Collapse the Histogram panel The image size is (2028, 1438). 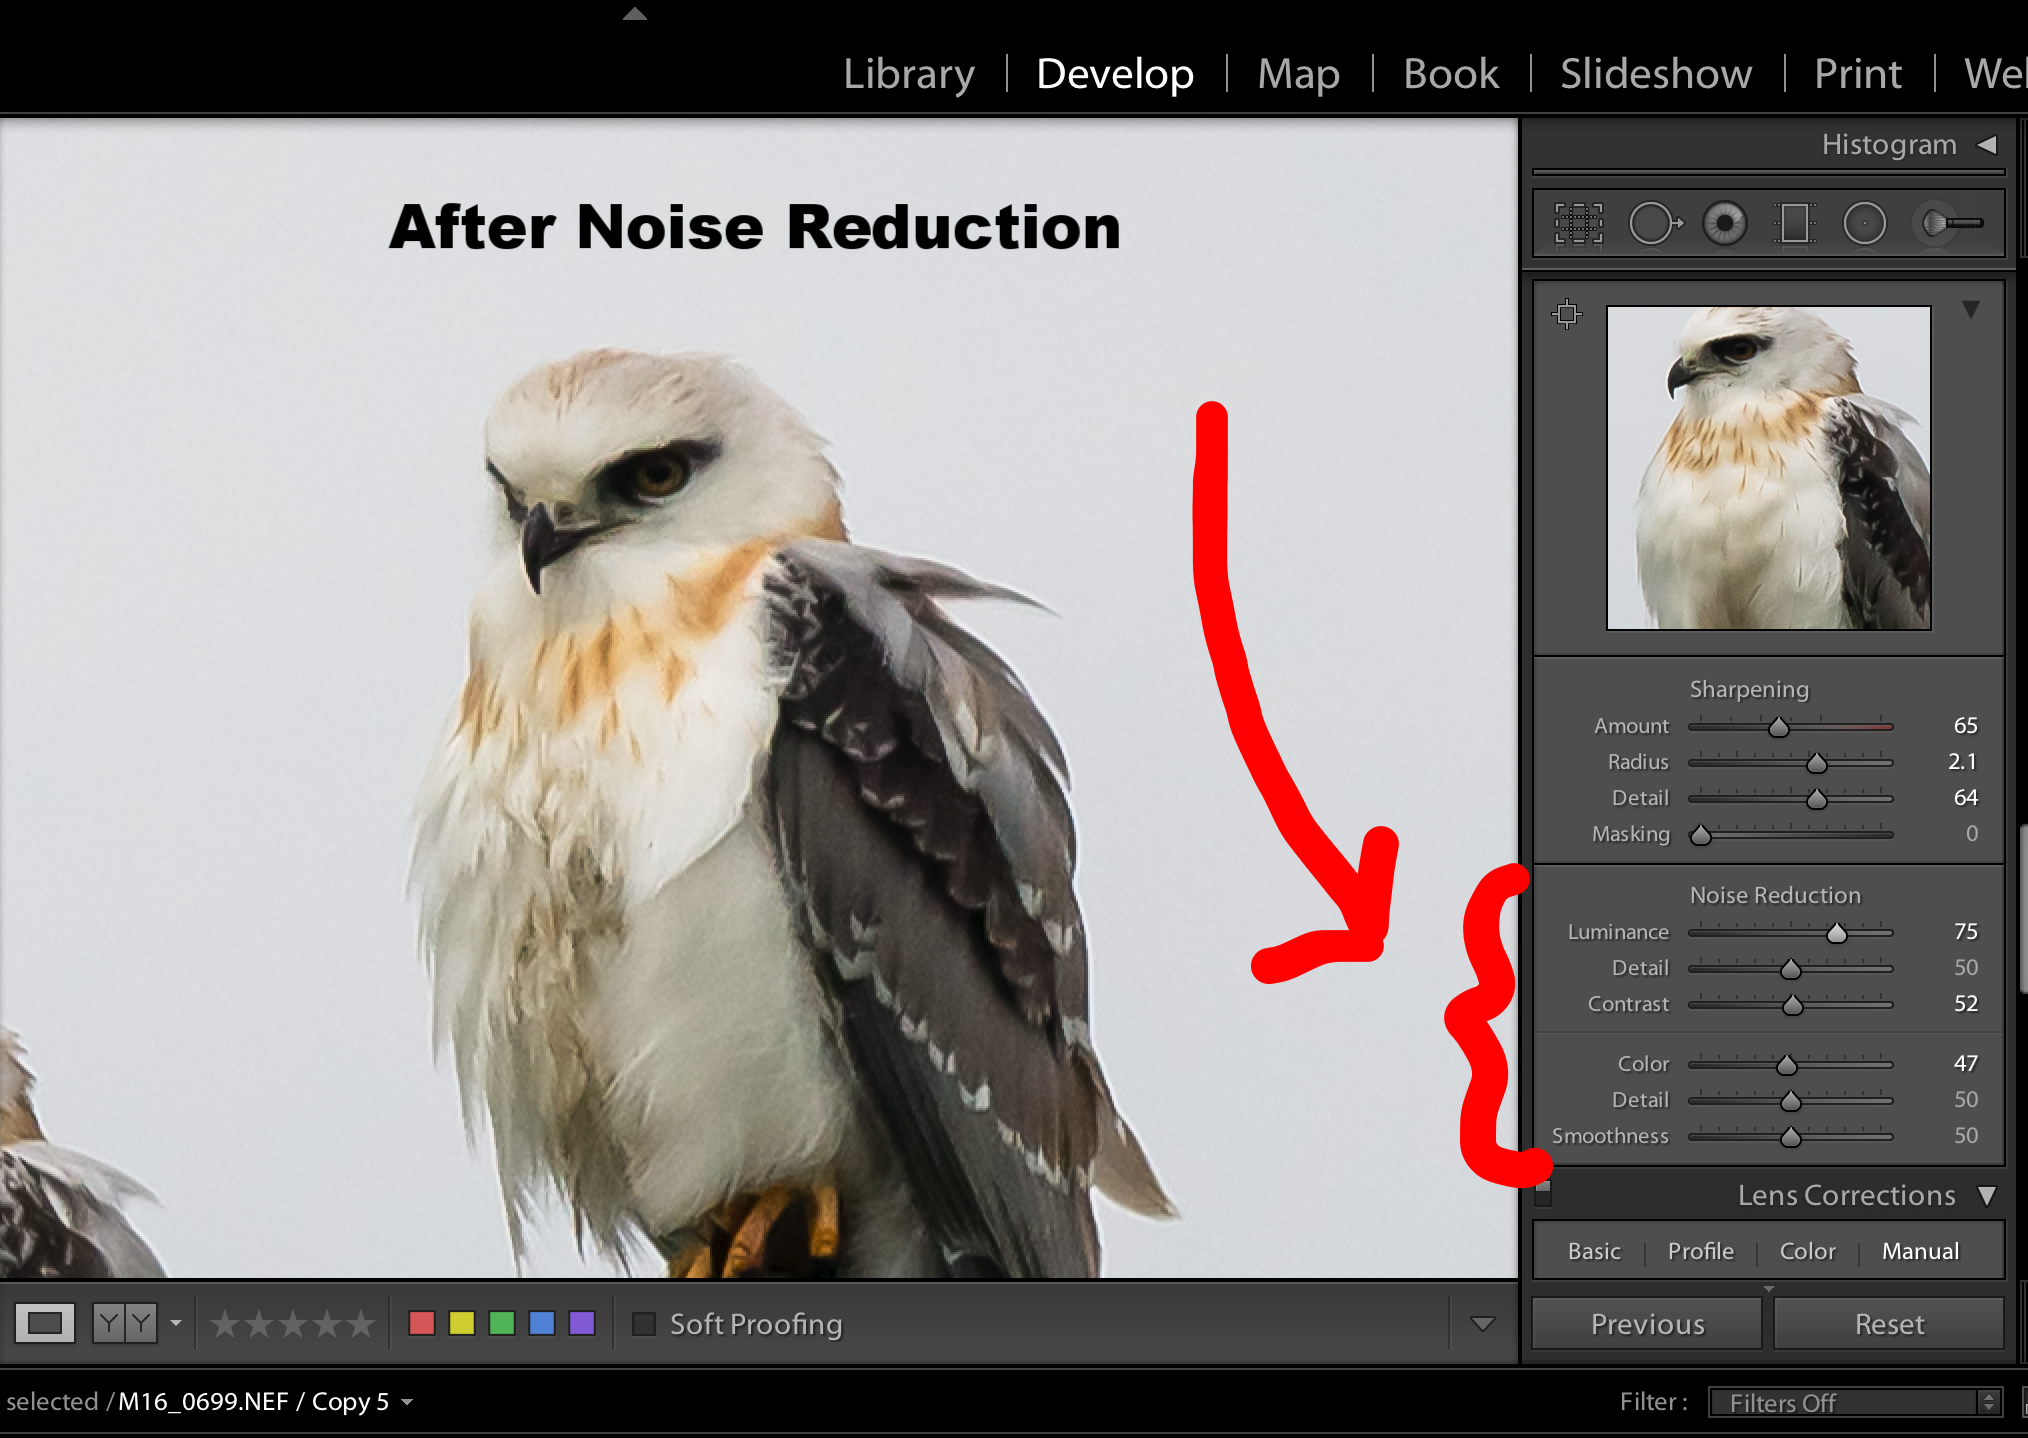click(1987, 145)
